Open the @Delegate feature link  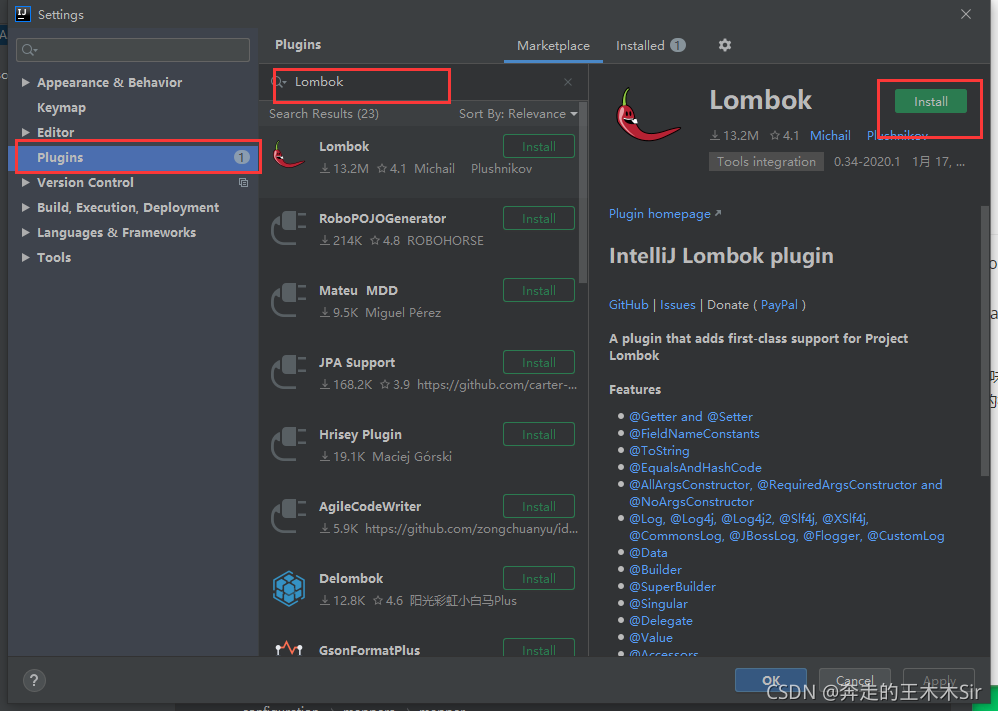(661, 621)
